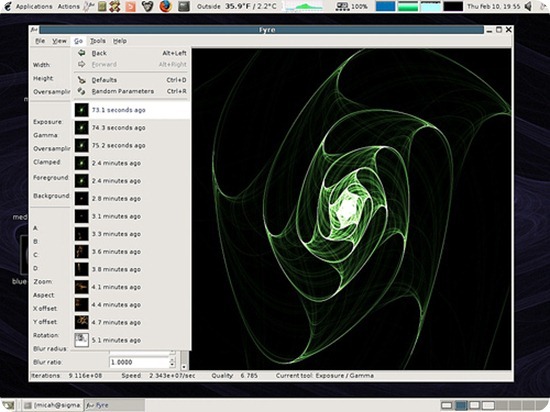Image resolution: width=550 pixels, height=412 pixels.
Task: Select the 73.1 seconds ago history thumbnail
Action: point(81,110)
